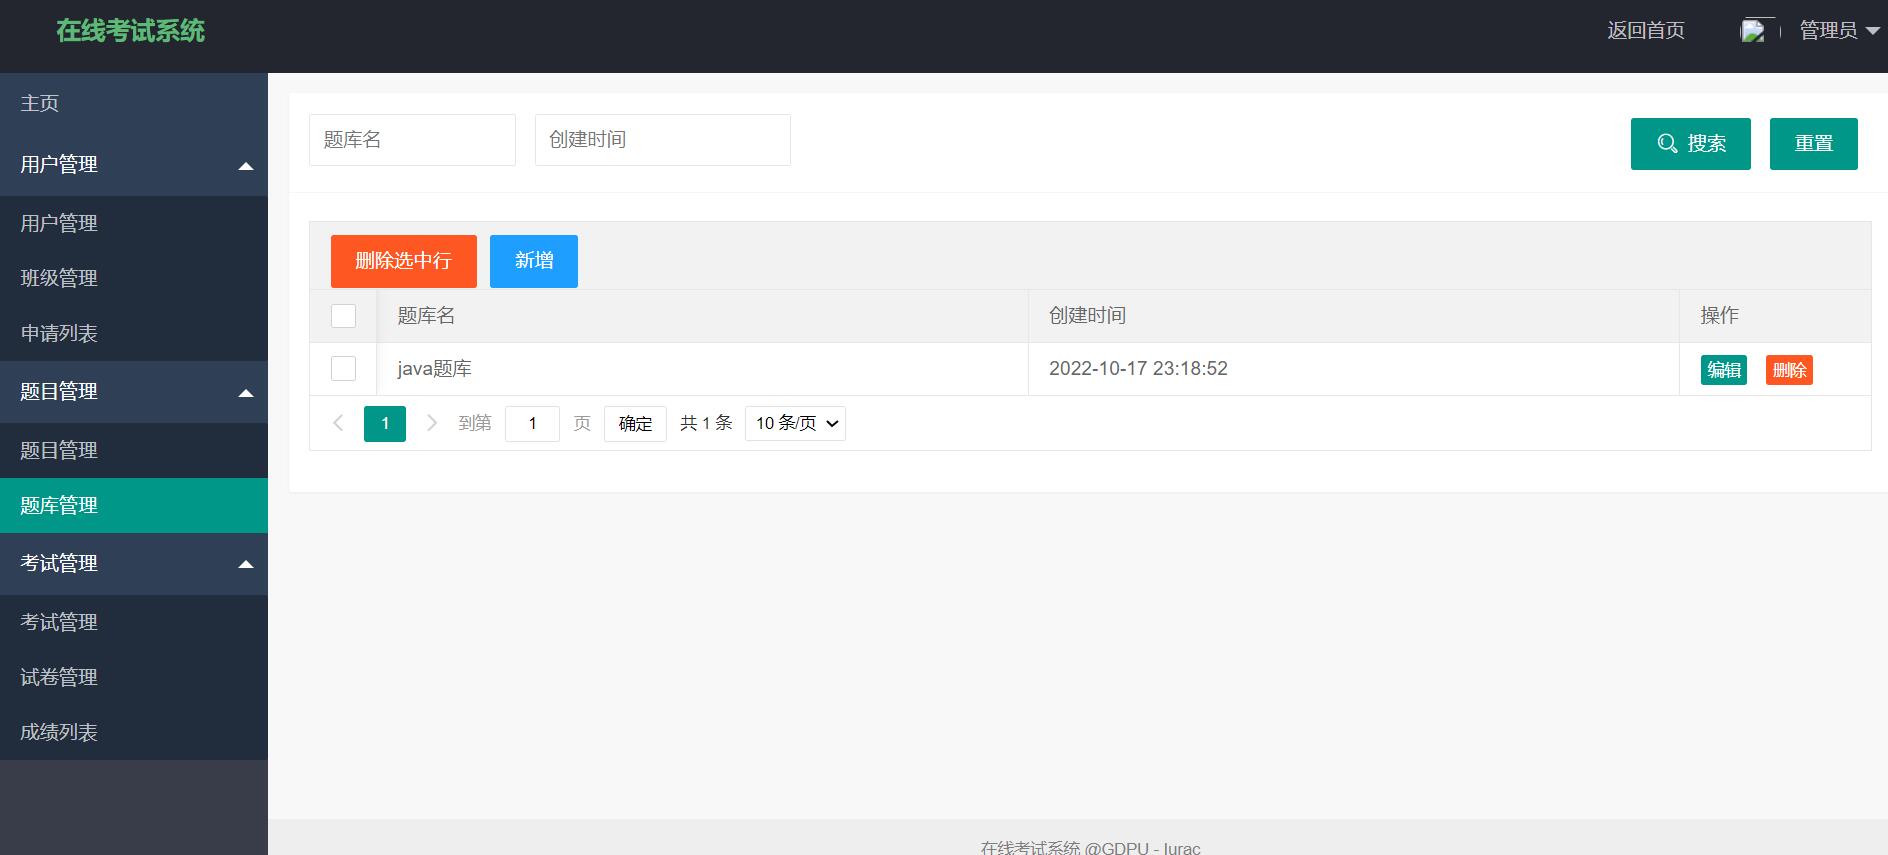Click the 重置 button
This screenshot has height=855, width=1888.
click(x=1813, y=144)
